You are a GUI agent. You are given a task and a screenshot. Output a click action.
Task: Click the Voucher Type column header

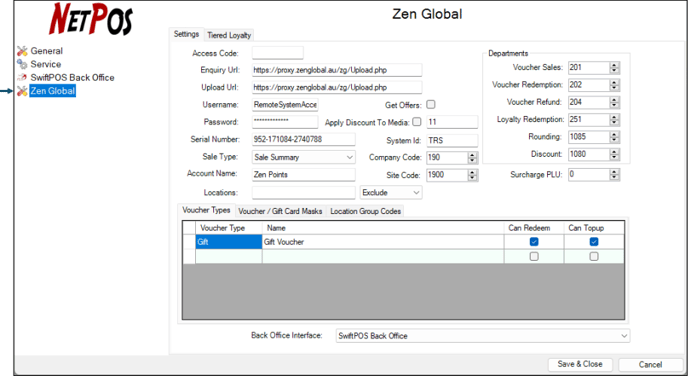coord(229,228)
